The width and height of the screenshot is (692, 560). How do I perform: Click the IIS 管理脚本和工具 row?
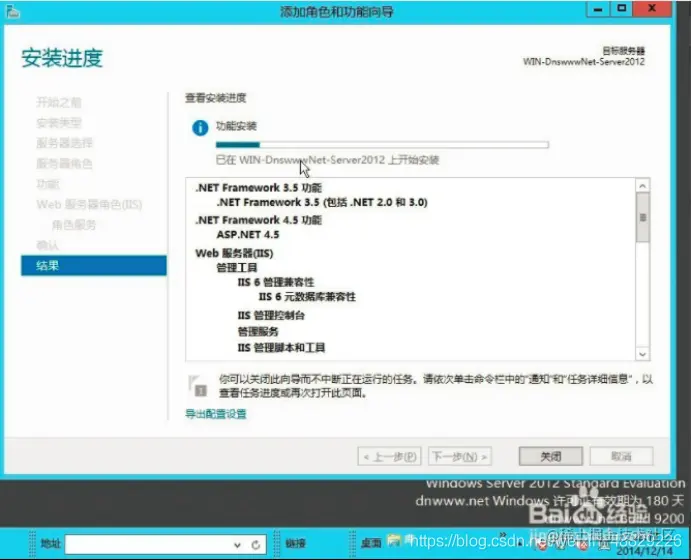pyautogui.click(x=282, y=348)
